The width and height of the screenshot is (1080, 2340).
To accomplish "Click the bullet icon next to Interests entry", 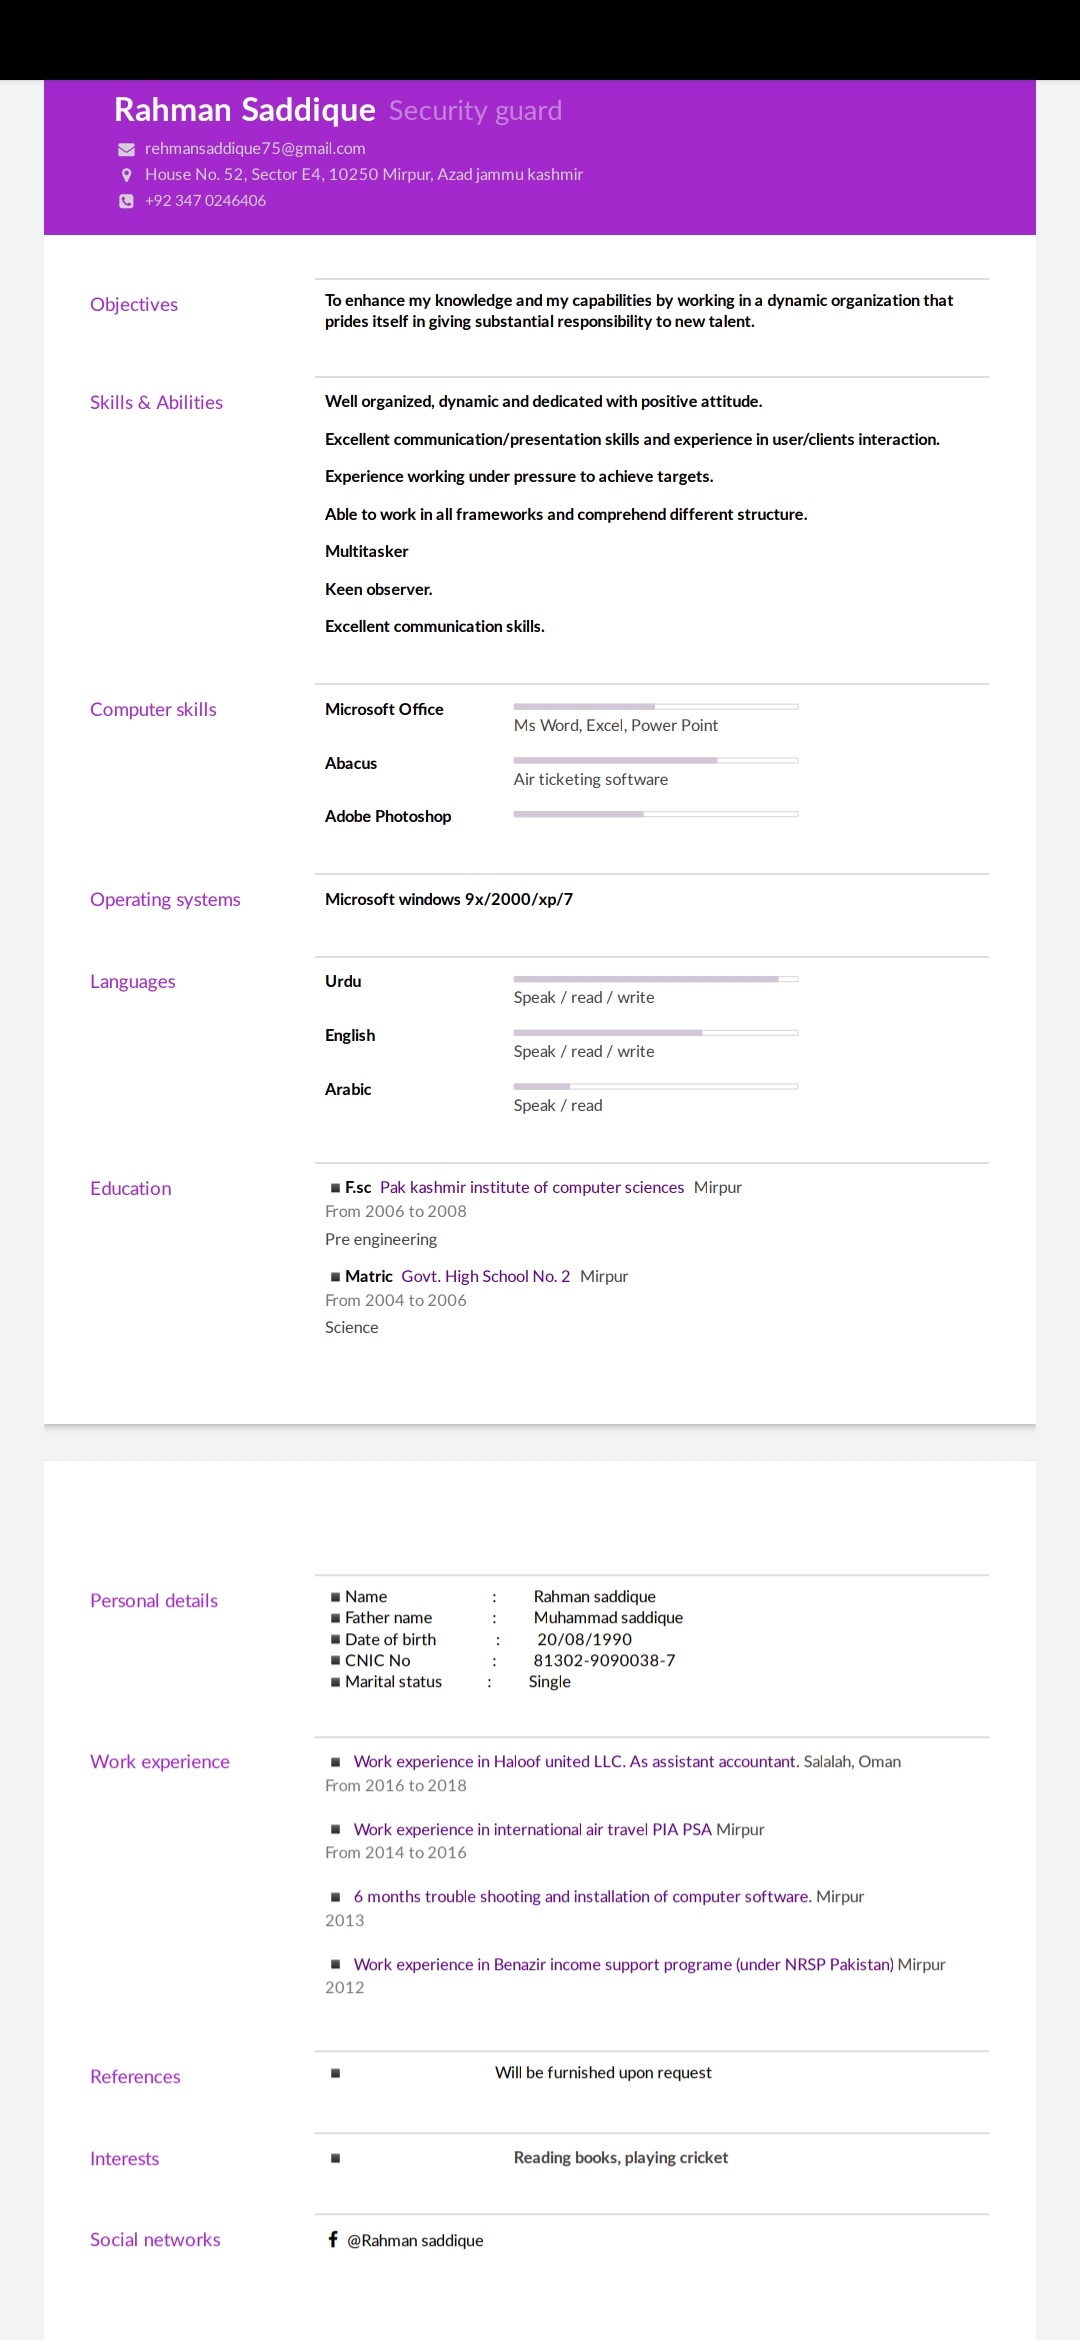I will 335,2158.
